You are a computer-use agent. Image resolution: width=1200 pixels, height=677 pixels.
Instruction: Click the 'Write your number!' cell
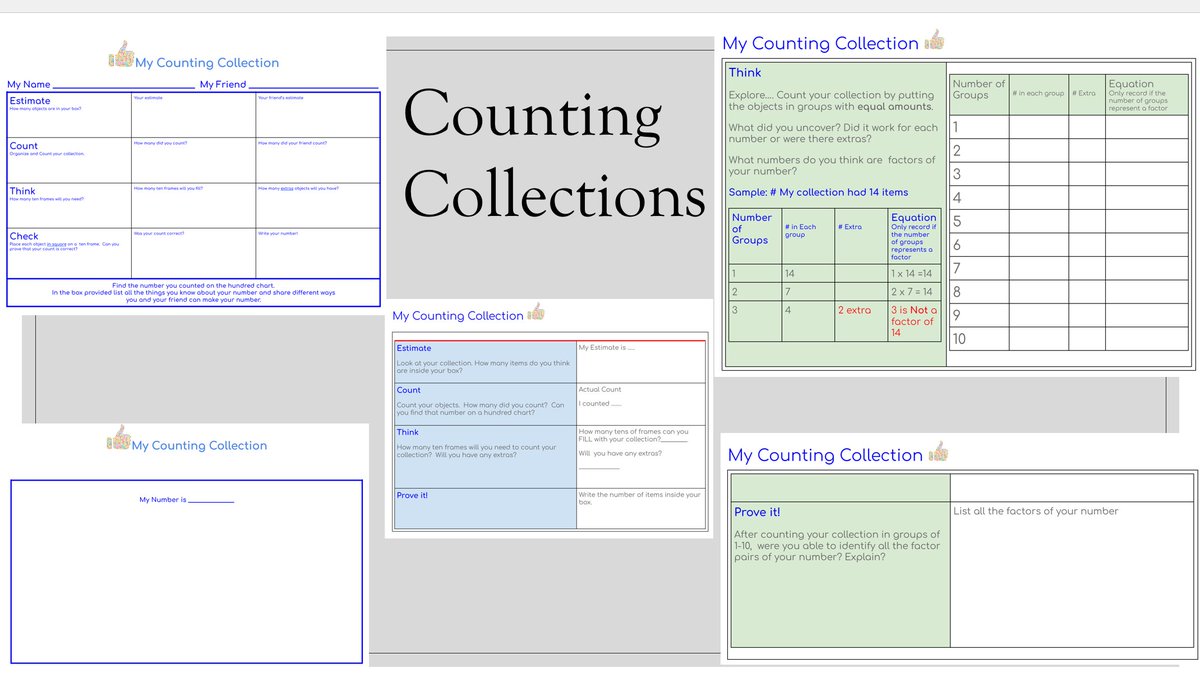click(x=317, y=253)
